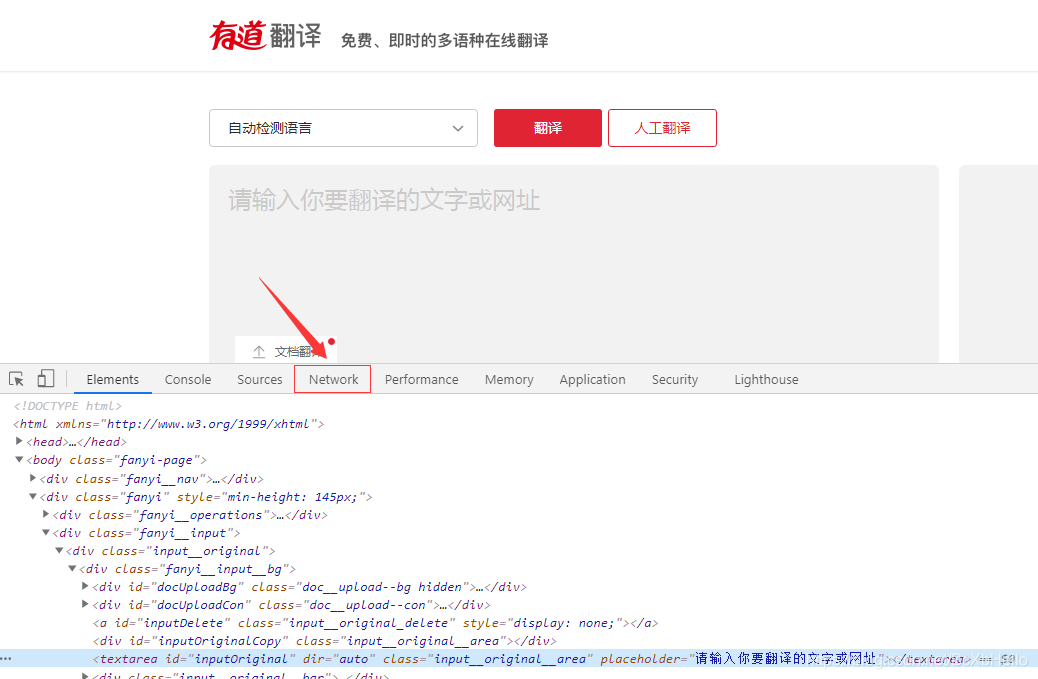Collapse the div input__original node
The height and width of the screenshot is (679, 1038).
(x=59, y=550)
